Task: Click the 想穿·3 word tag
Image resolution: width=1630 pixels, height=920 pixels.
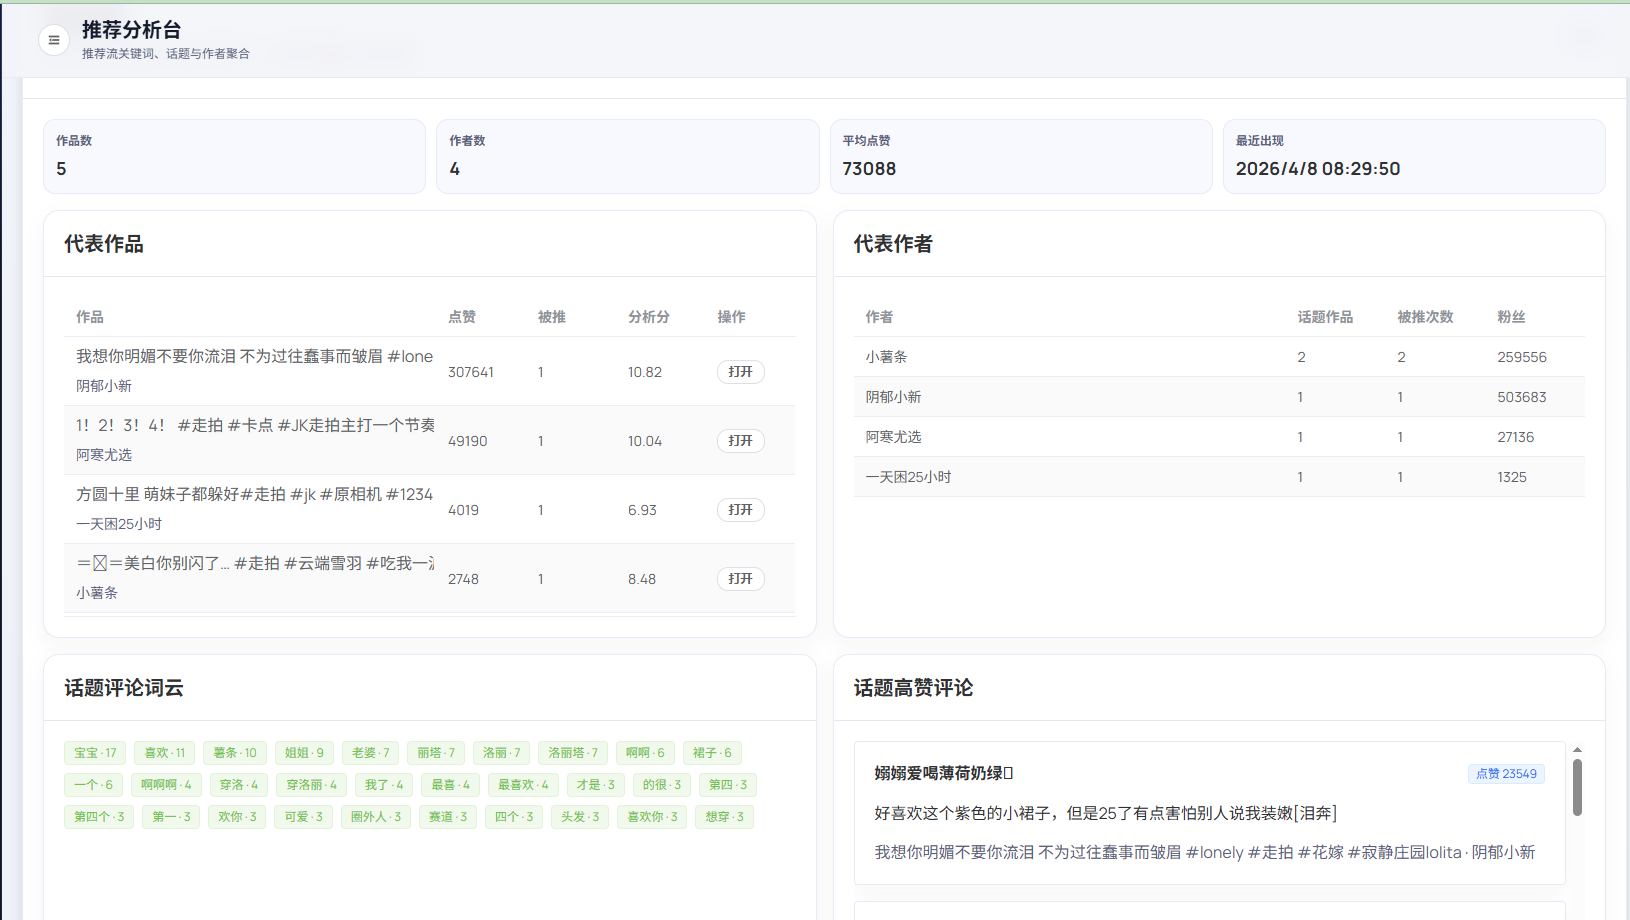Action: (x=724, y=817)
